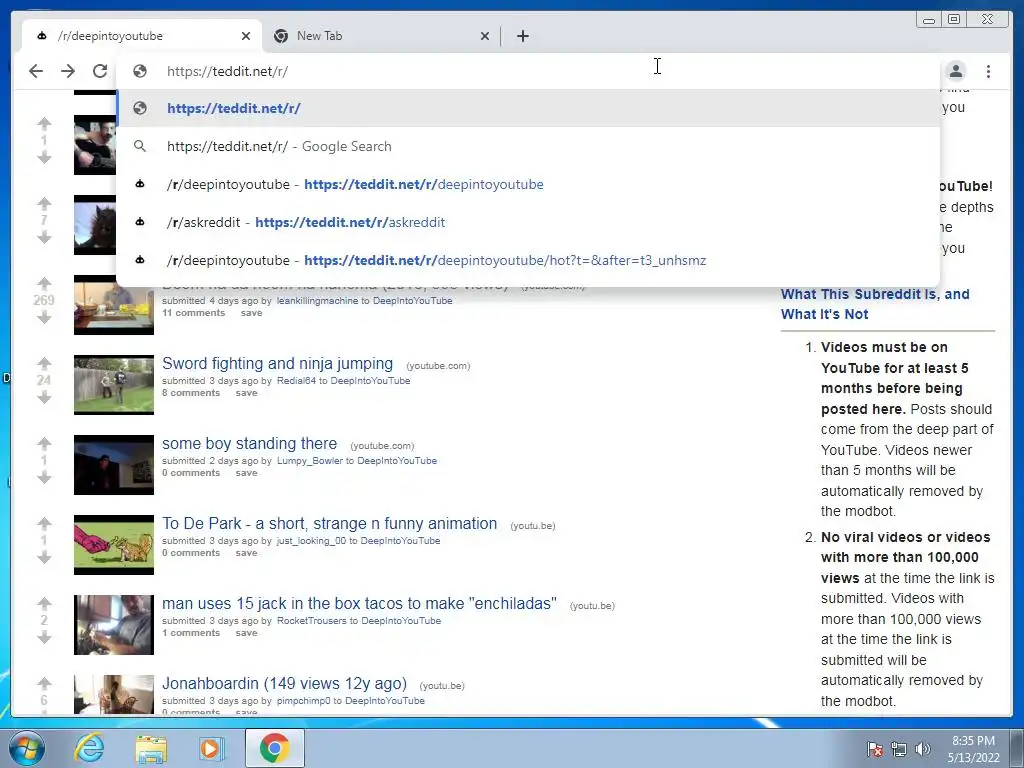Image resolution: width=1024 pixels, height=768 pixels.
Task: Open thumbnail of Sword fighting and ninja jumping
Action: point(114,385)
